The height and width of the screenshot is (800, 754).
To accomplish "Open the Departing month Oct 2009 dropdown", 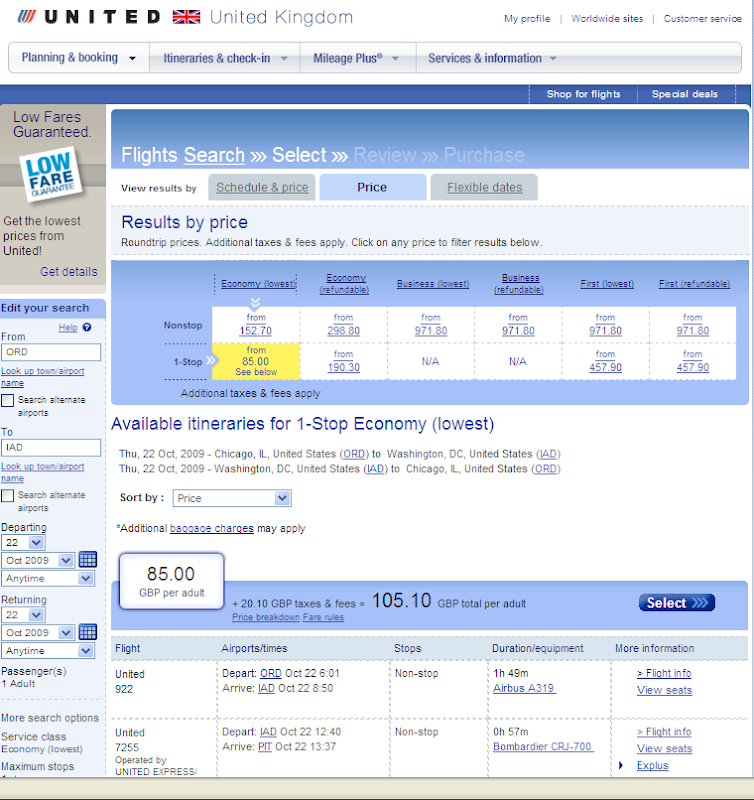I will pos(38,560).
